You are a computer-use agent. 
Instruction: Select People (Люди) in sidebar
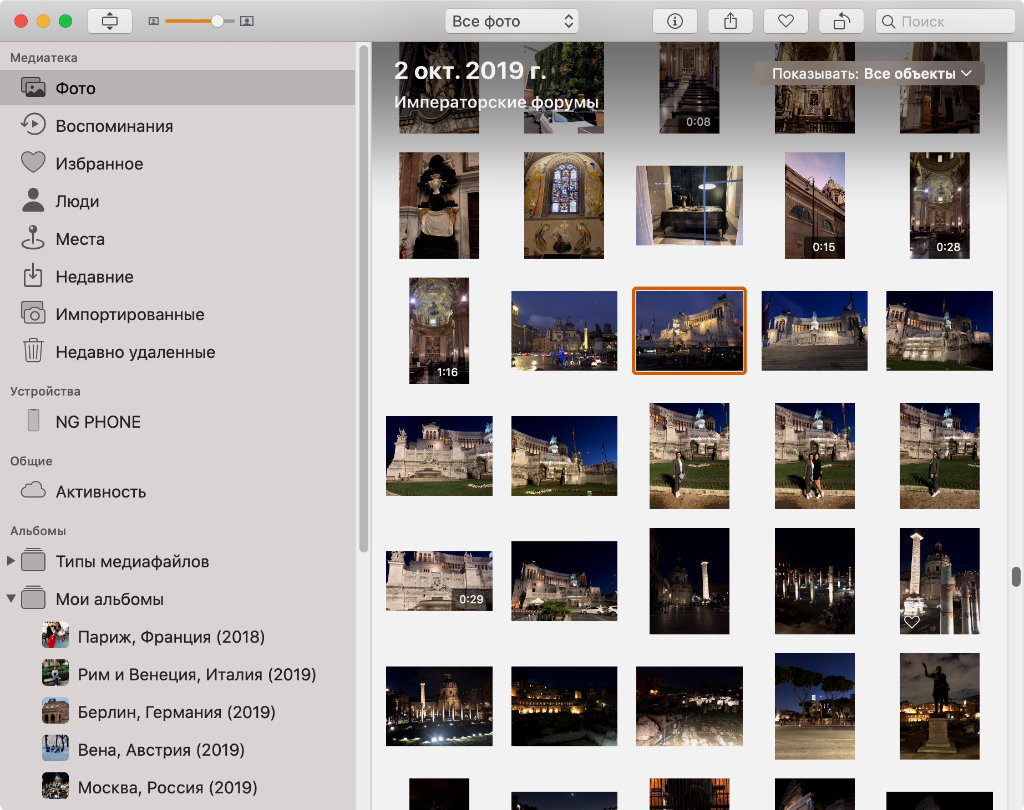pos(77,201)
